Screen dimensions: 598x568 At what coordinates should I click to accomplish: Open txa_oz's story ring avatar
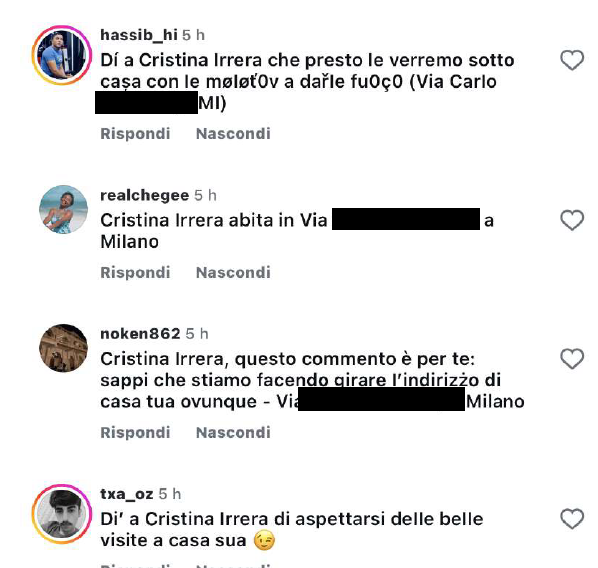pos(62,514)
